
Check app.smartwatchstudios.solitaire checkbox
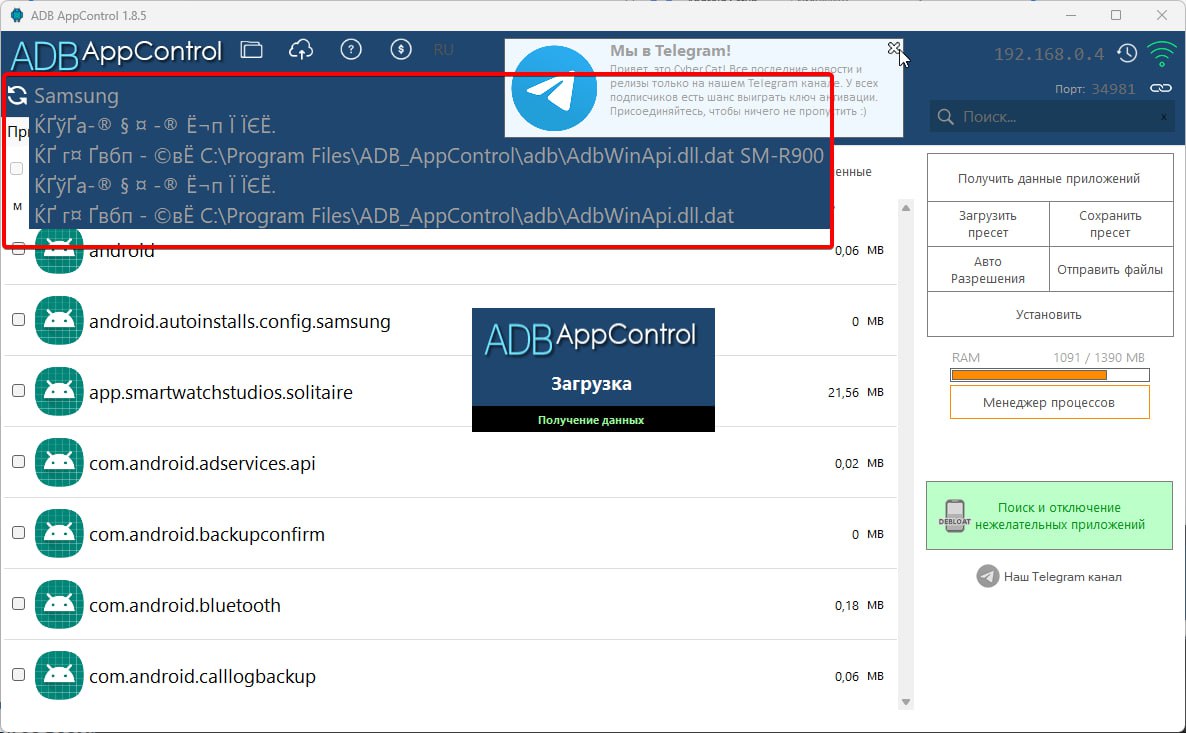click(18, 391)
